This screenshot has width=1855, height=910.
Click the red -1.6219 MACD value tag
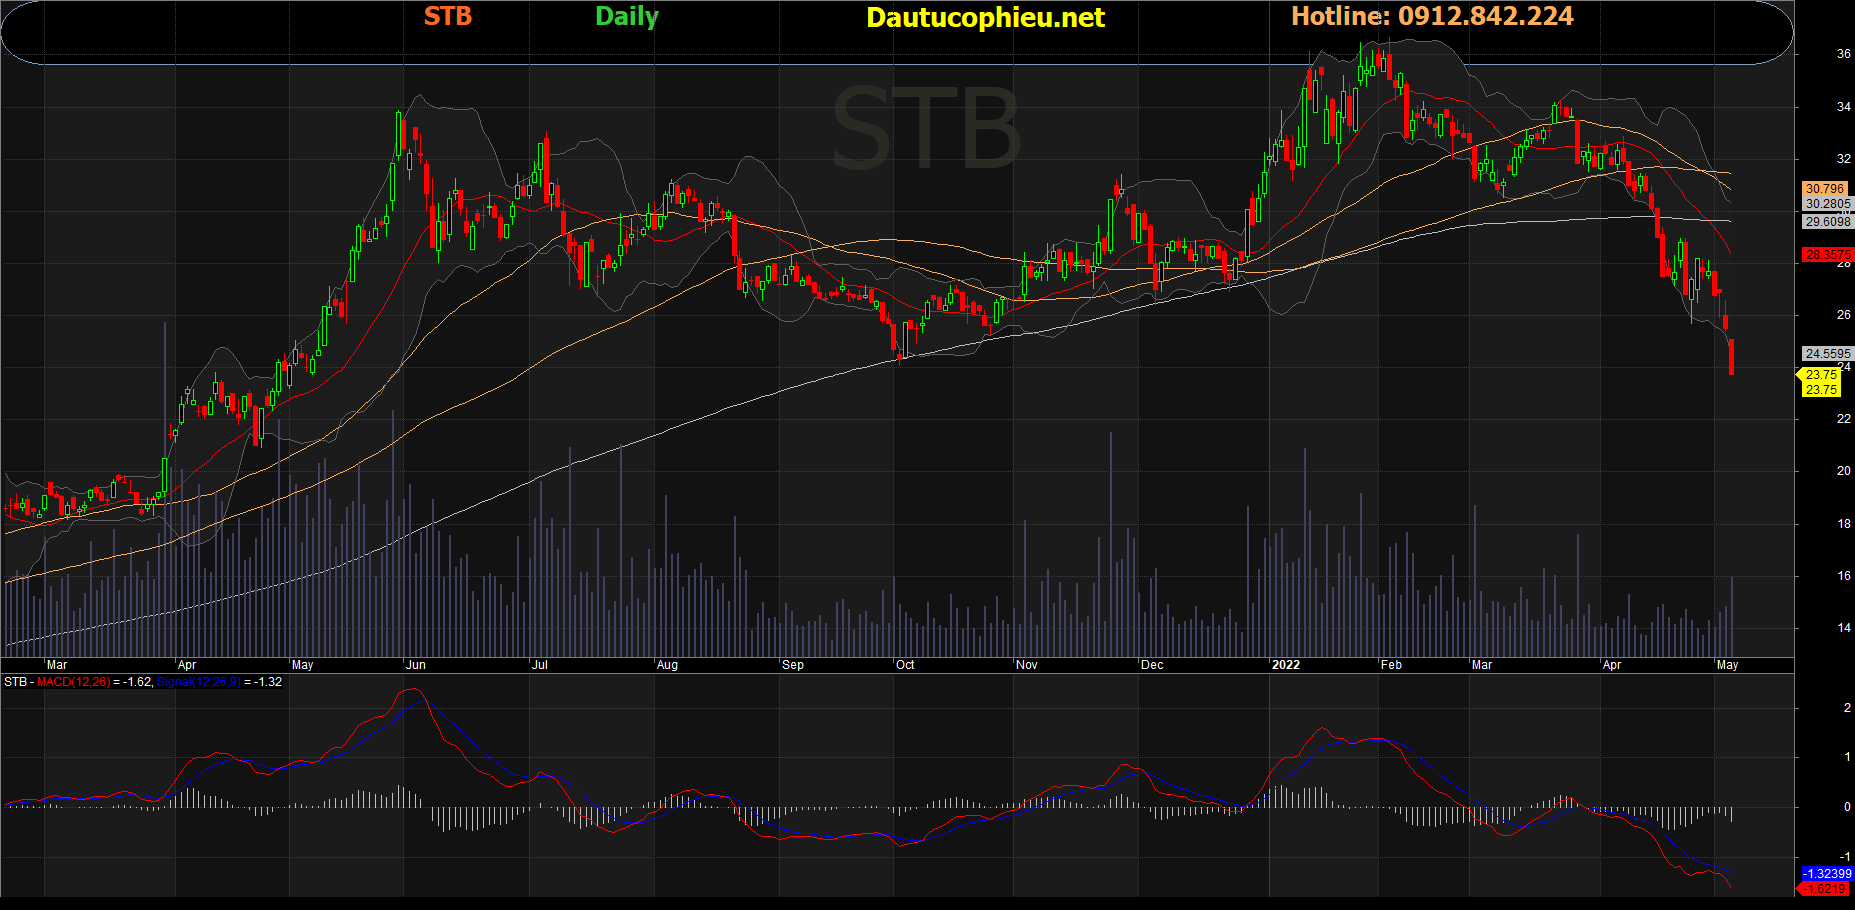1827,888
